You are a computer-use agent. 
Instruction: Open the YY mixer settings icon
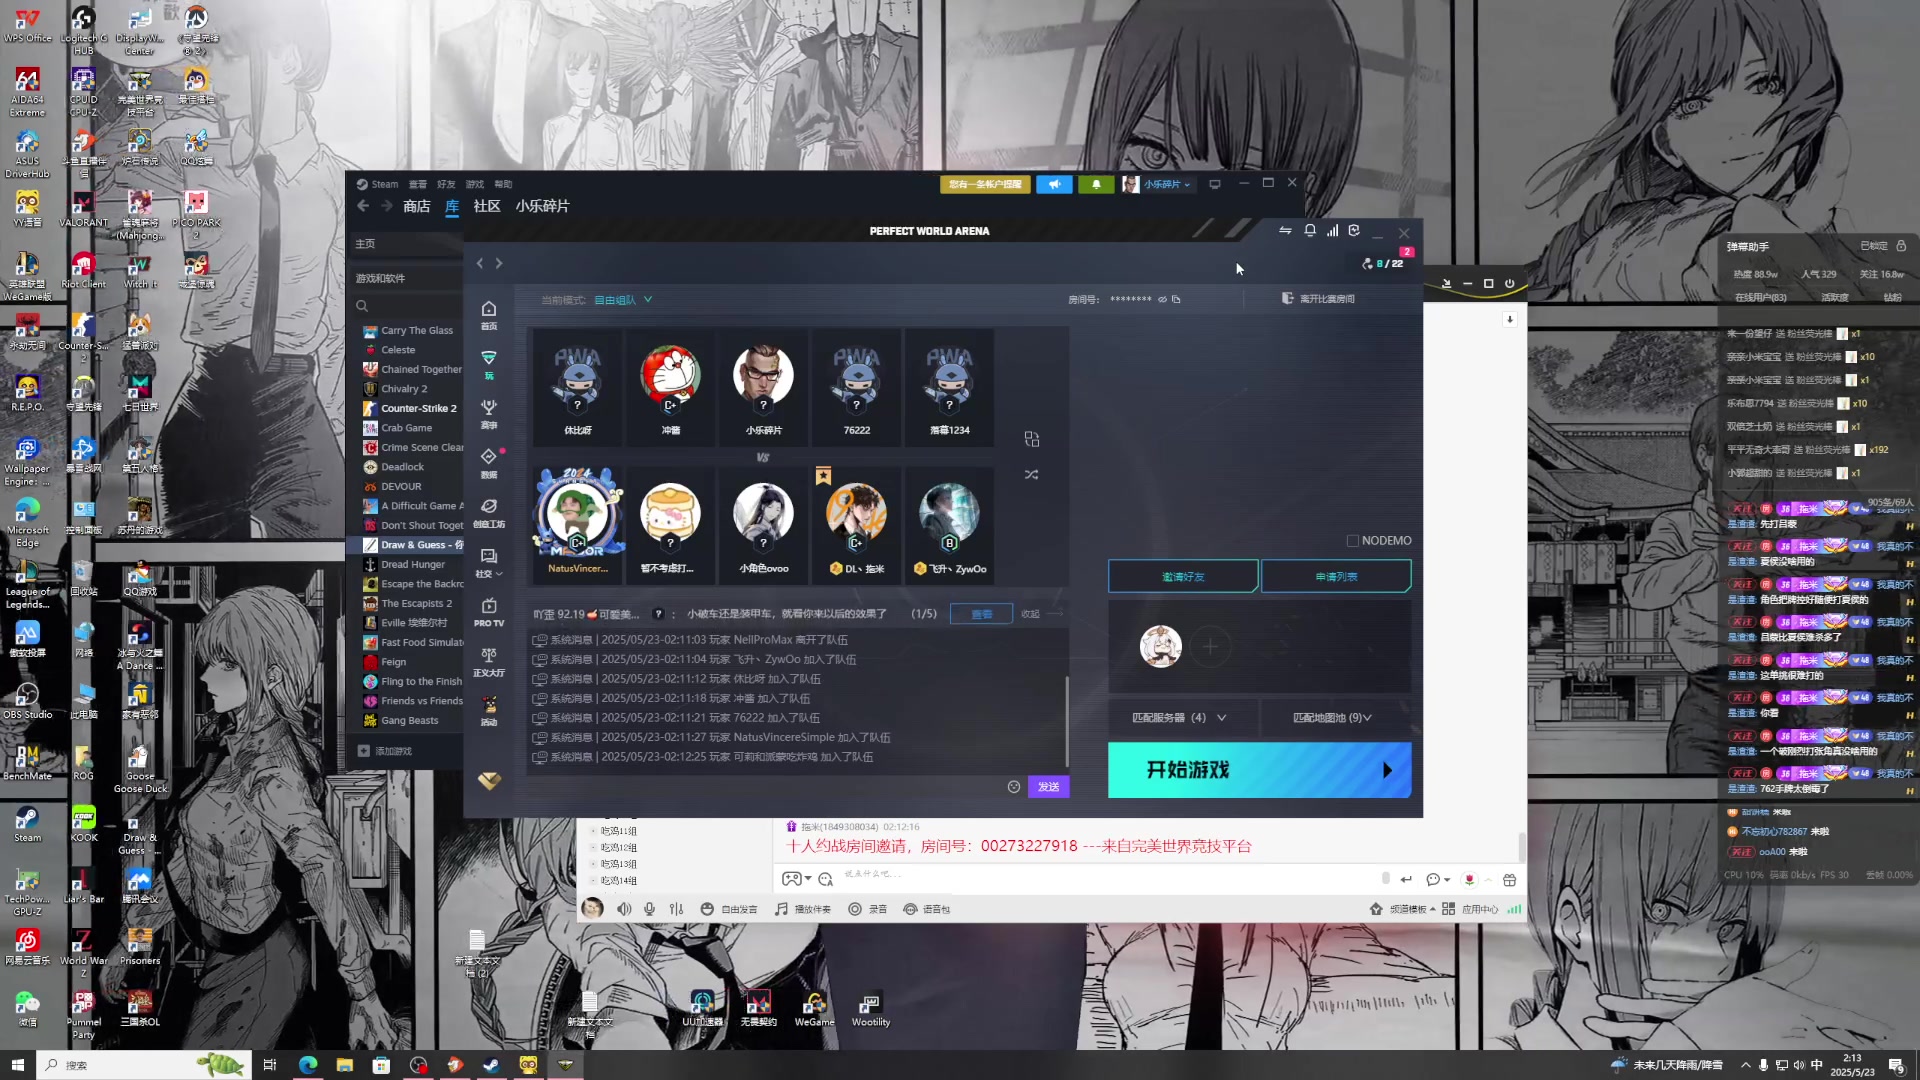point(677,909)
